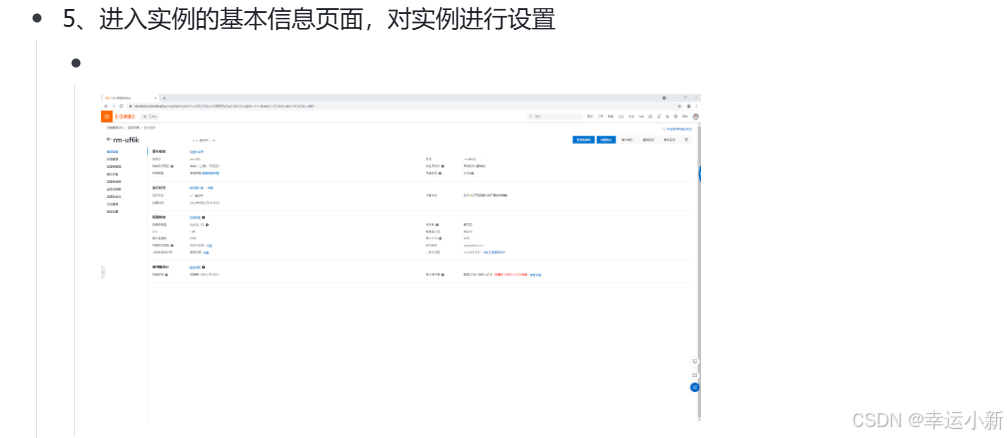1007x438 pixels.
Task: Click the vertical scrollbar of the console page
Action: (699, 270)
